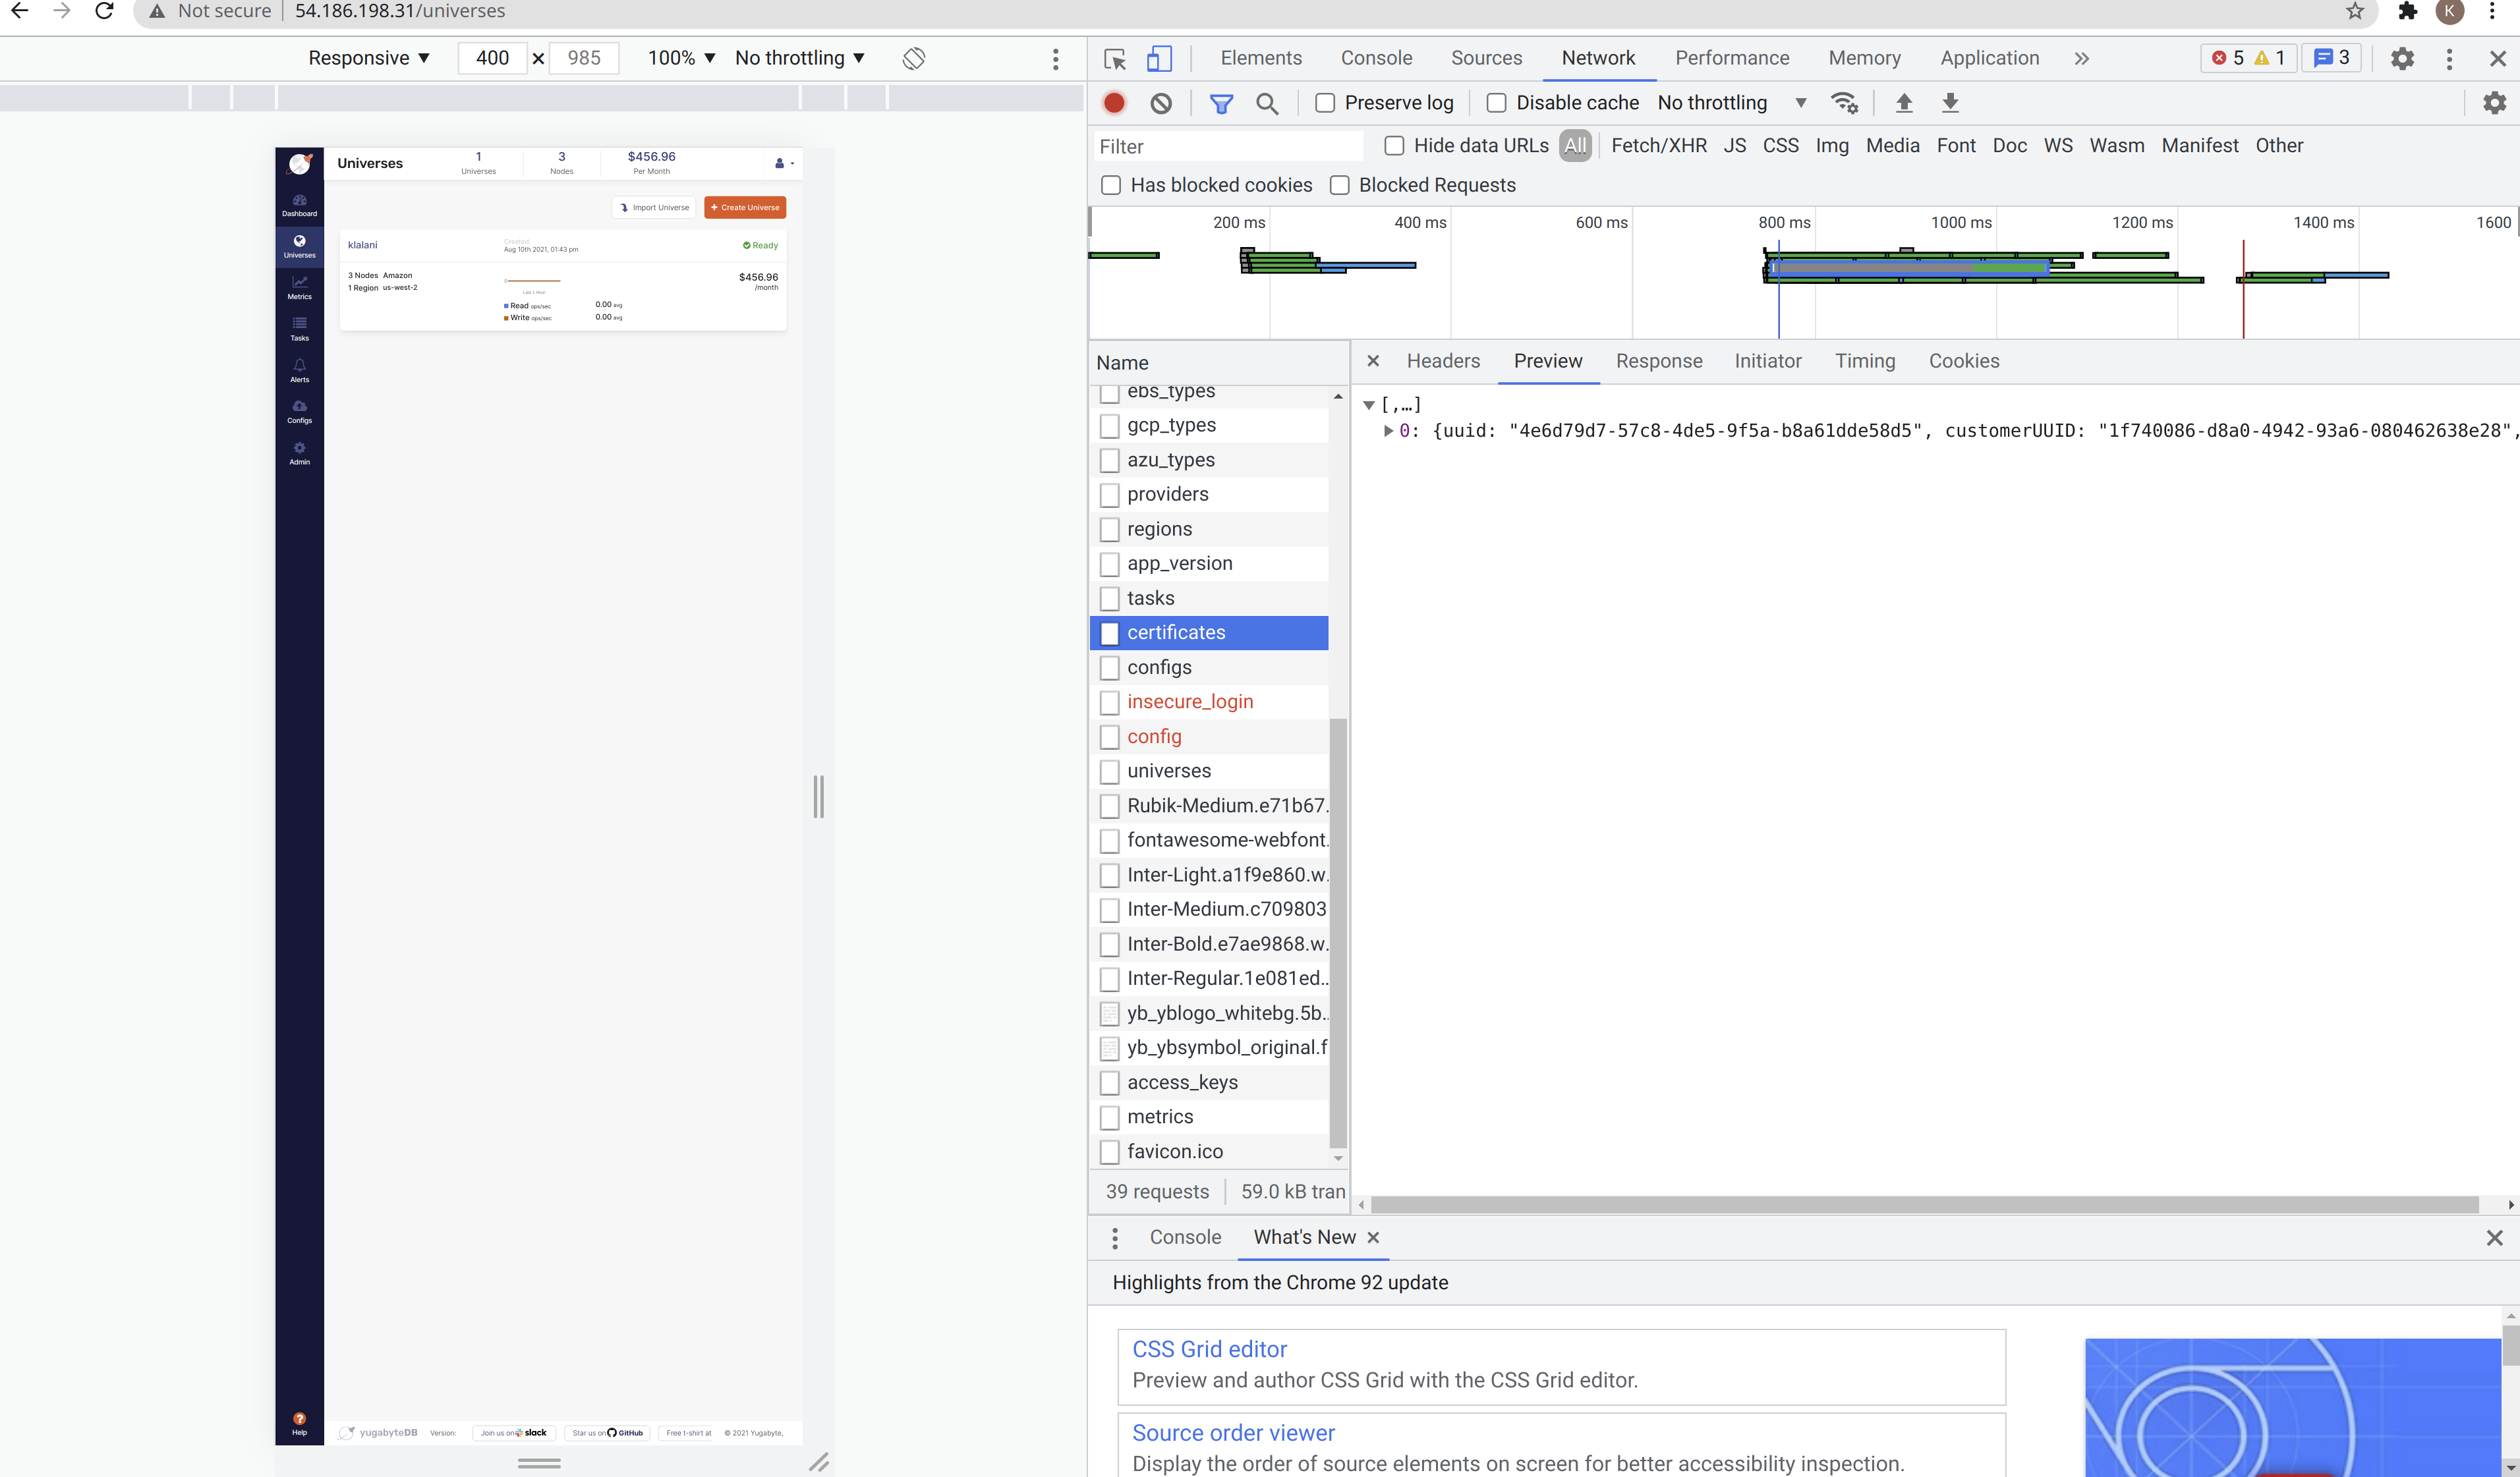Screen dimensions: 2520x1477
Task: Open the Headers tab
Action: tap(1443, 361)
